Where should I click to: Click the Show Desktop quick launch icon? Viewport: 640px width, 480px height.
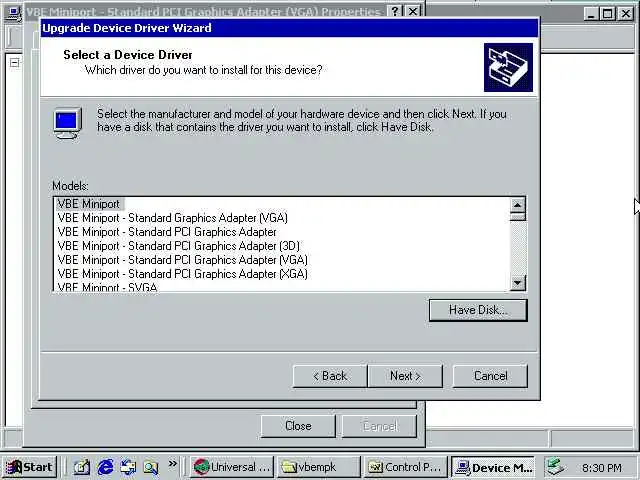(82, 467)
